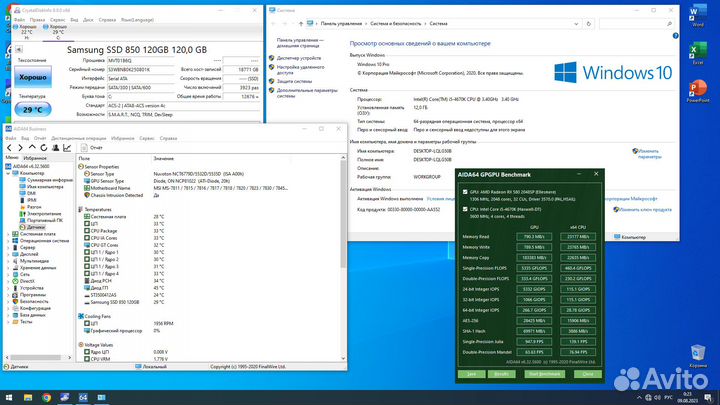
Task: Click Изменить ключ продукта link
Action: (x=645, y=209)
